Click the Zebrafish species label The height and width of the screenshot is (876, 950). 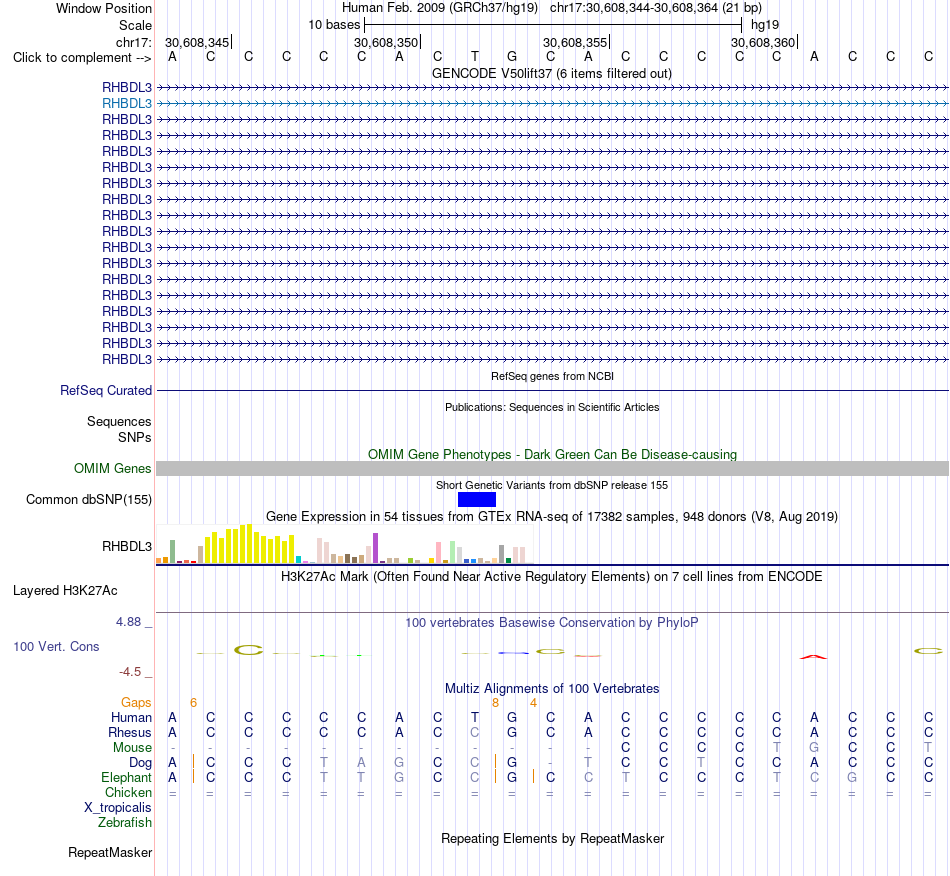point(125,823)
